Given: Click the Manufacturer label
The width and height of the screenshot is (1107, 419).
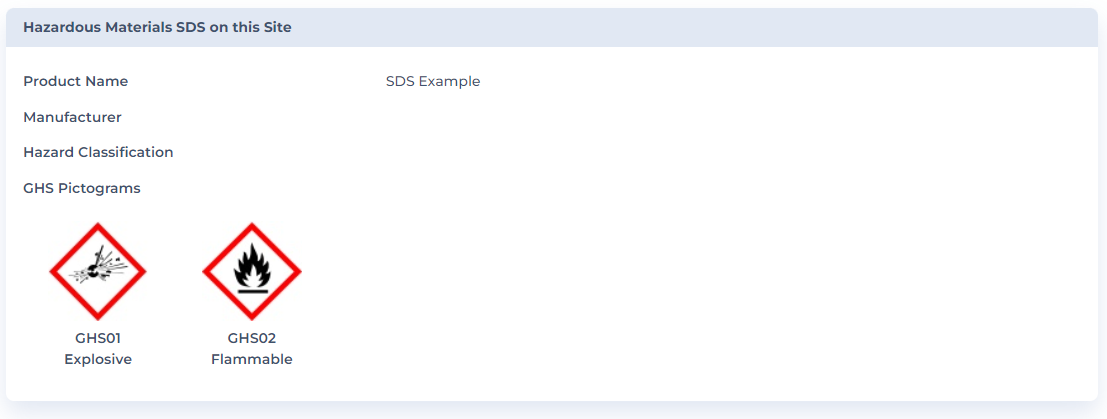Looking at the screenshot, I should coord(72,117).
